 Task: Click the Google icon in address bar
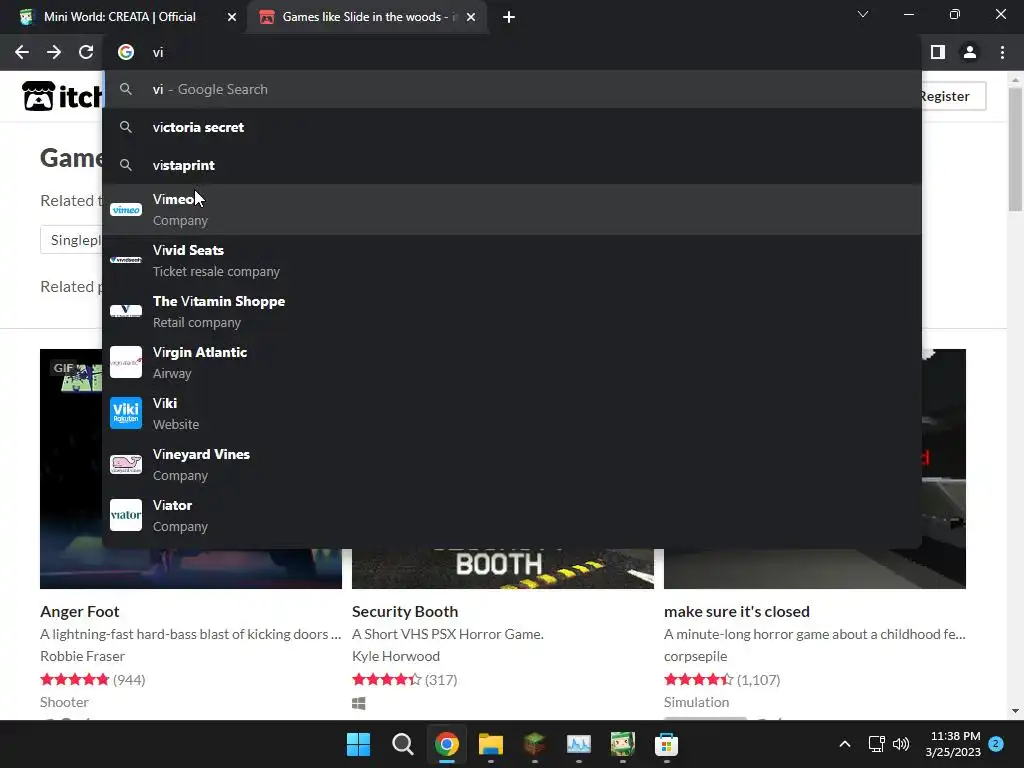[x=126, y=52]
